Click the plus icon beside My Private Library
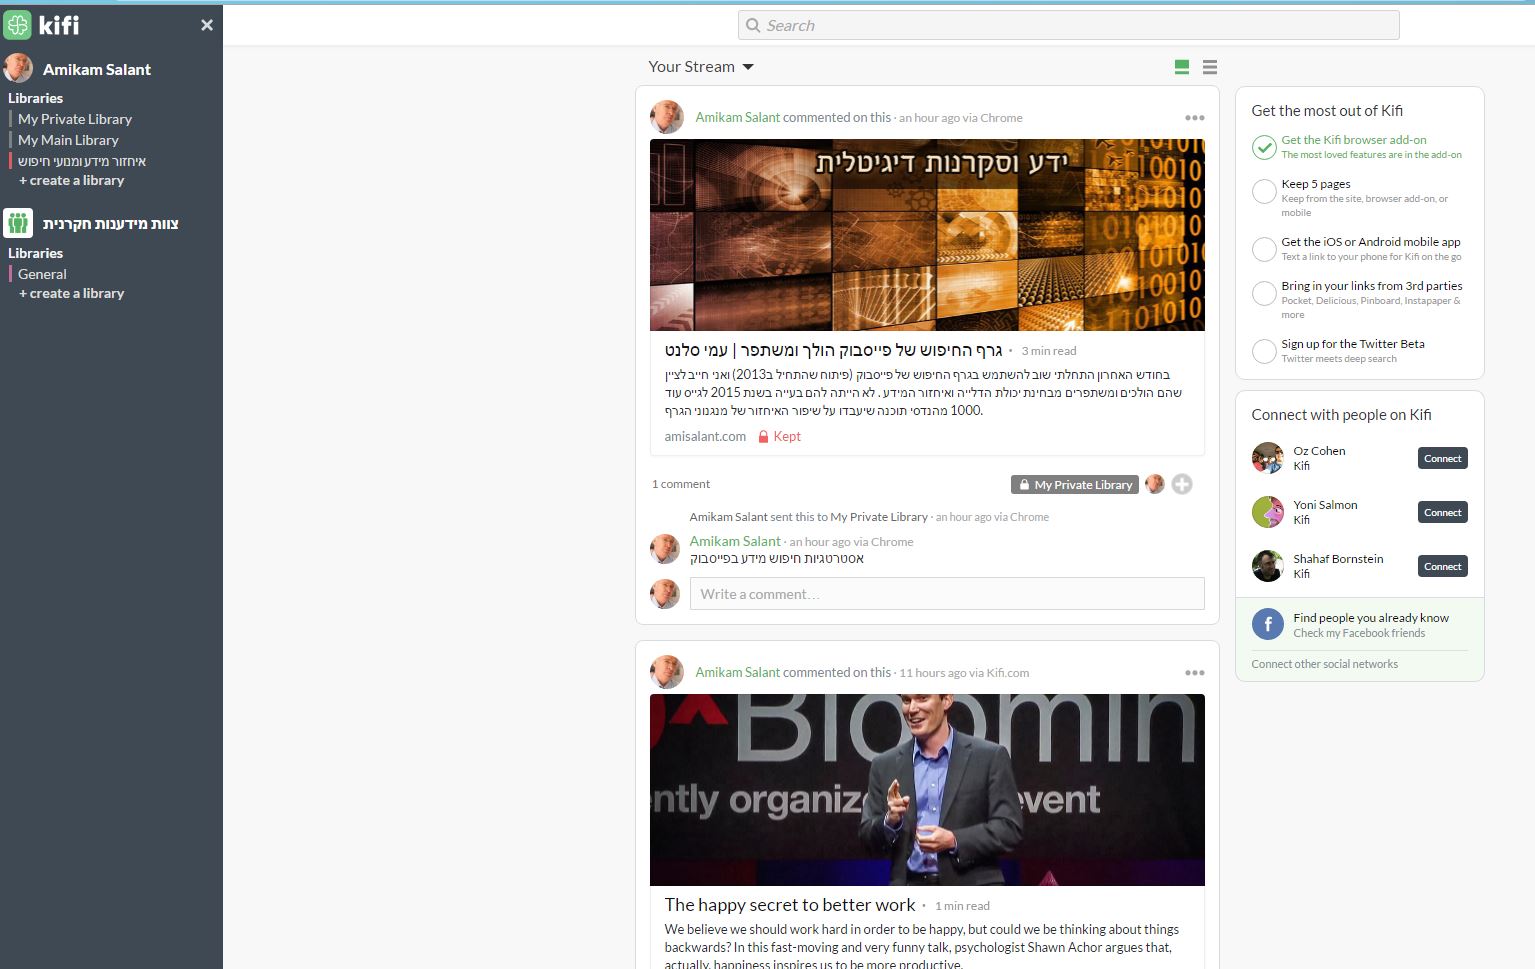 tap(1182, 484)
